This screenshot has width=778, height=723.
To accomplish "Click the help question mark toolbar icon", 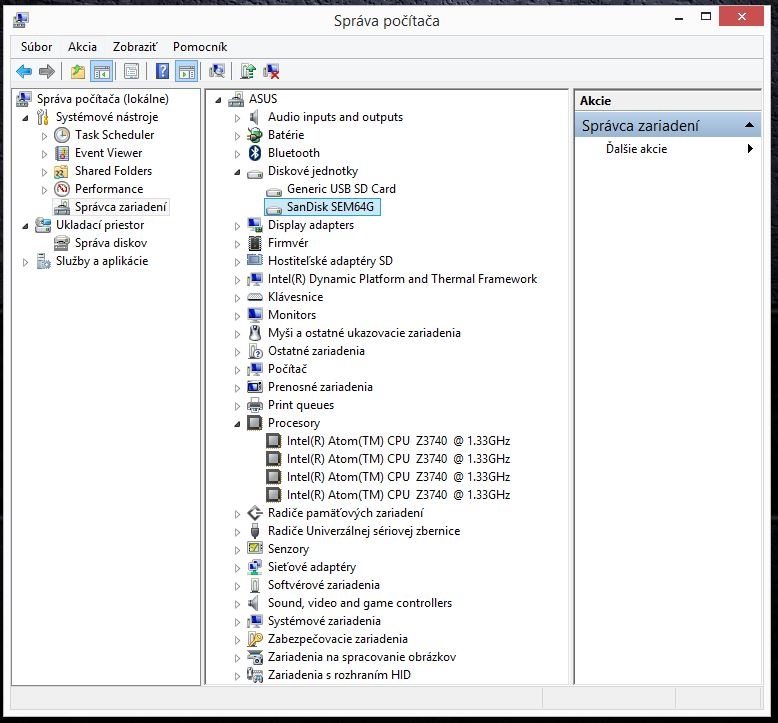I will tap(162, 71).
